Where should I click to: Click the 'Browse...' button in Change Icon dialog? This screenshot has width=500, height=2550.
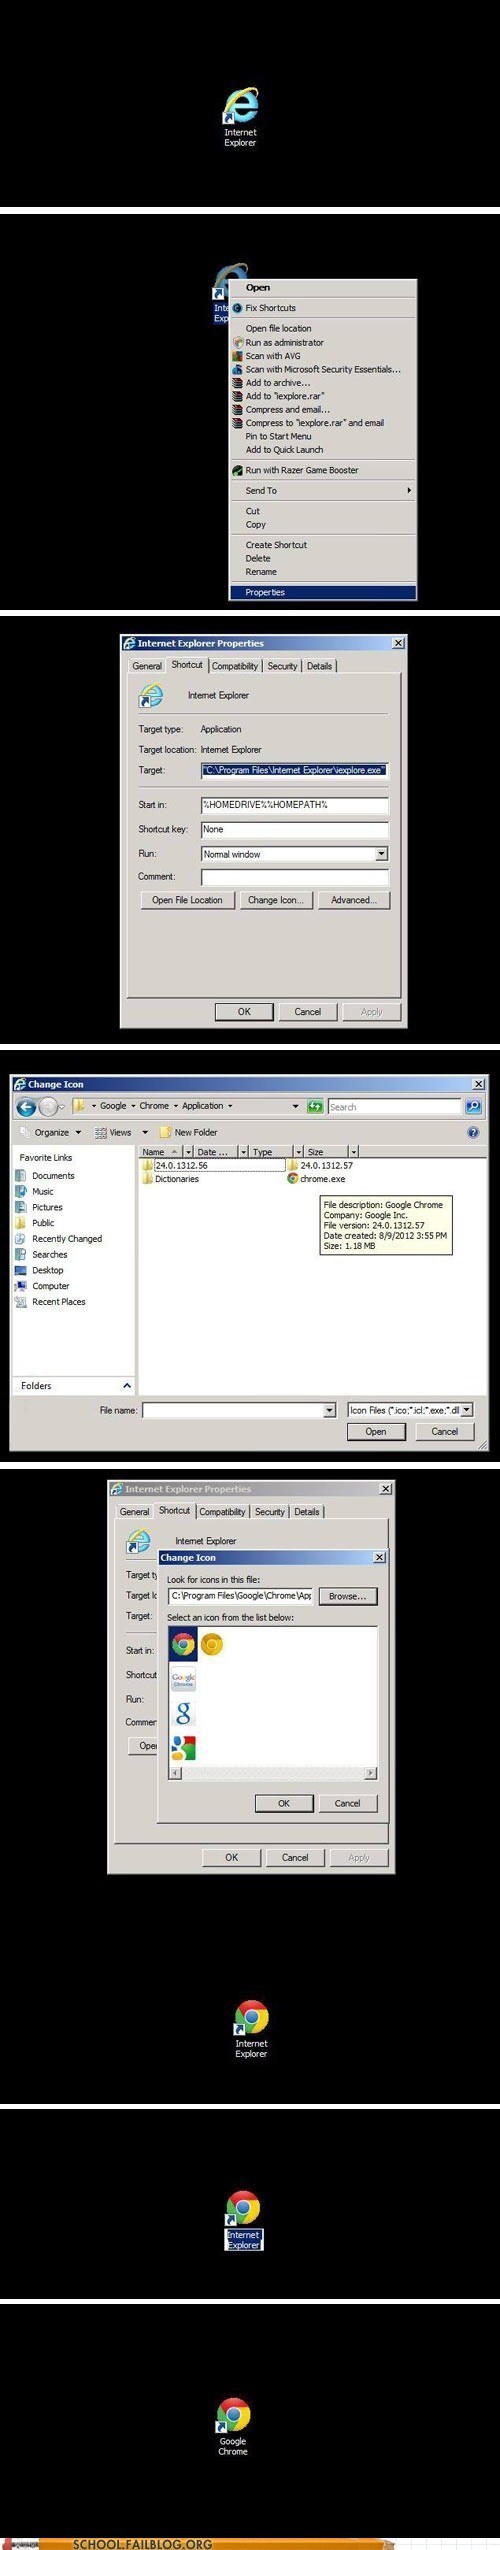(347, 1596)
